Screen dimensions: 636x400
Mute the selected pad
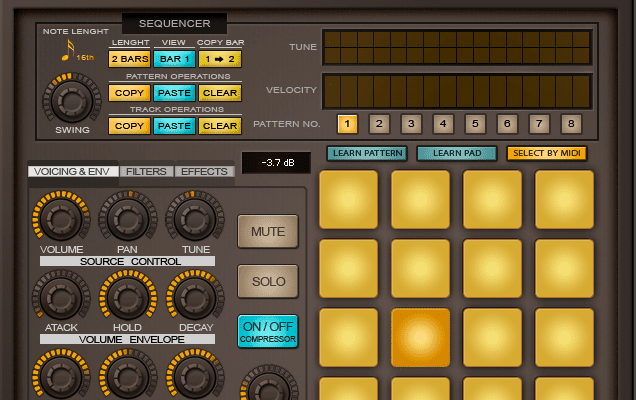(x=268, y=232)
